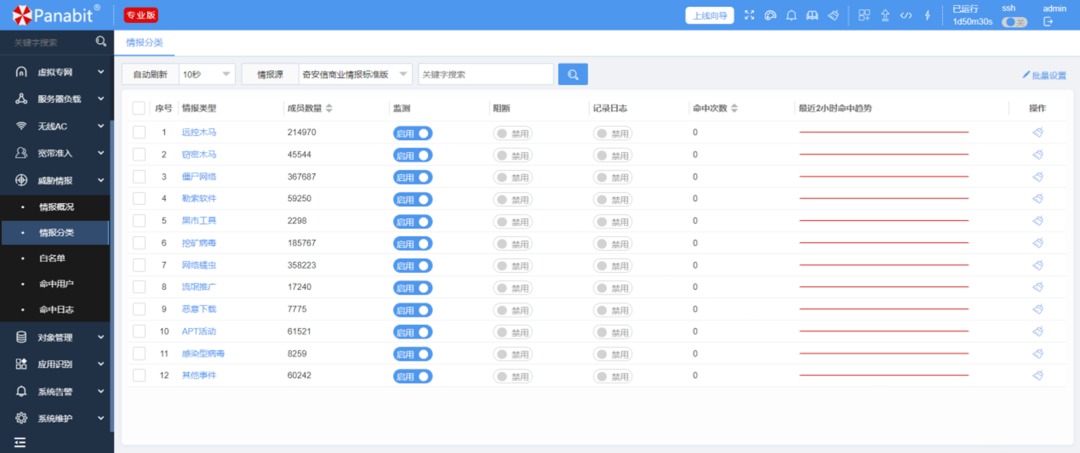Open the code console icon

click(x=906, y=16)
